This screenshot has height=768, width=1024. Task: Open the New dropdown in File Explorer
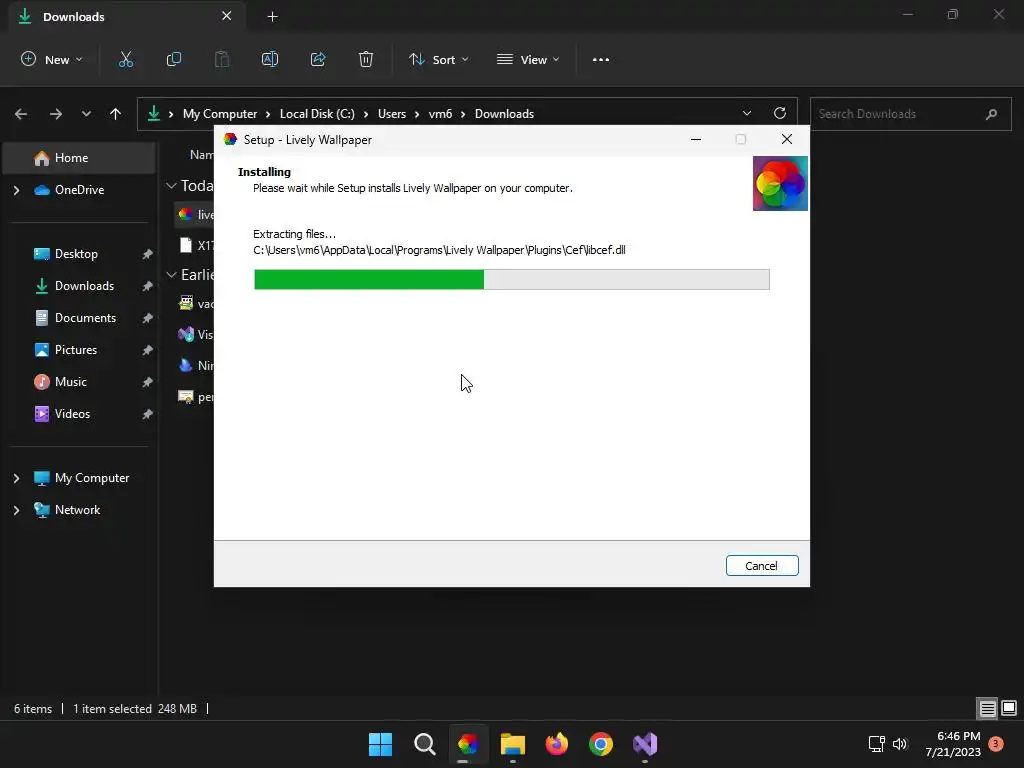coord(52,59)
